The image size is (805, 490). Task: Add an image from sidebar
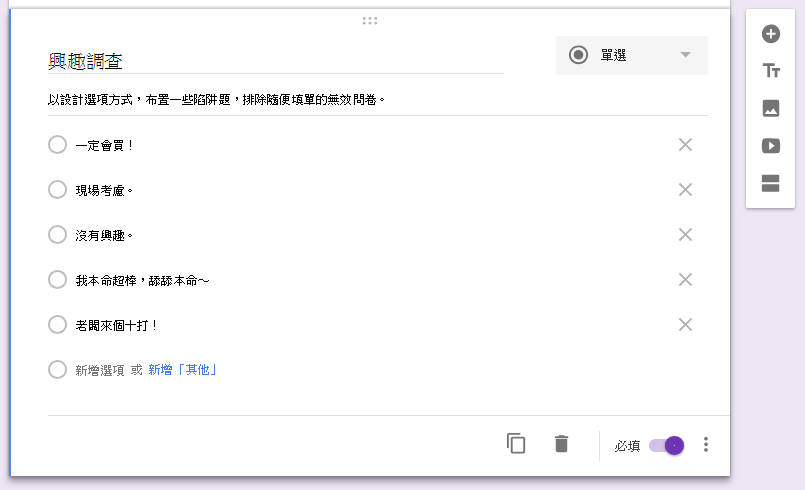771,108
